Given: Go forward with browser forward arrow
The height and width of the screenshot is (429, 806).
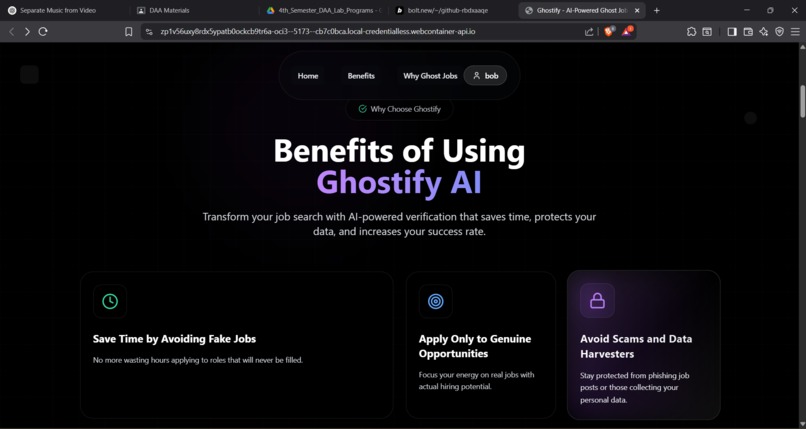Looking at the screenshot, I should coord(27,31).
